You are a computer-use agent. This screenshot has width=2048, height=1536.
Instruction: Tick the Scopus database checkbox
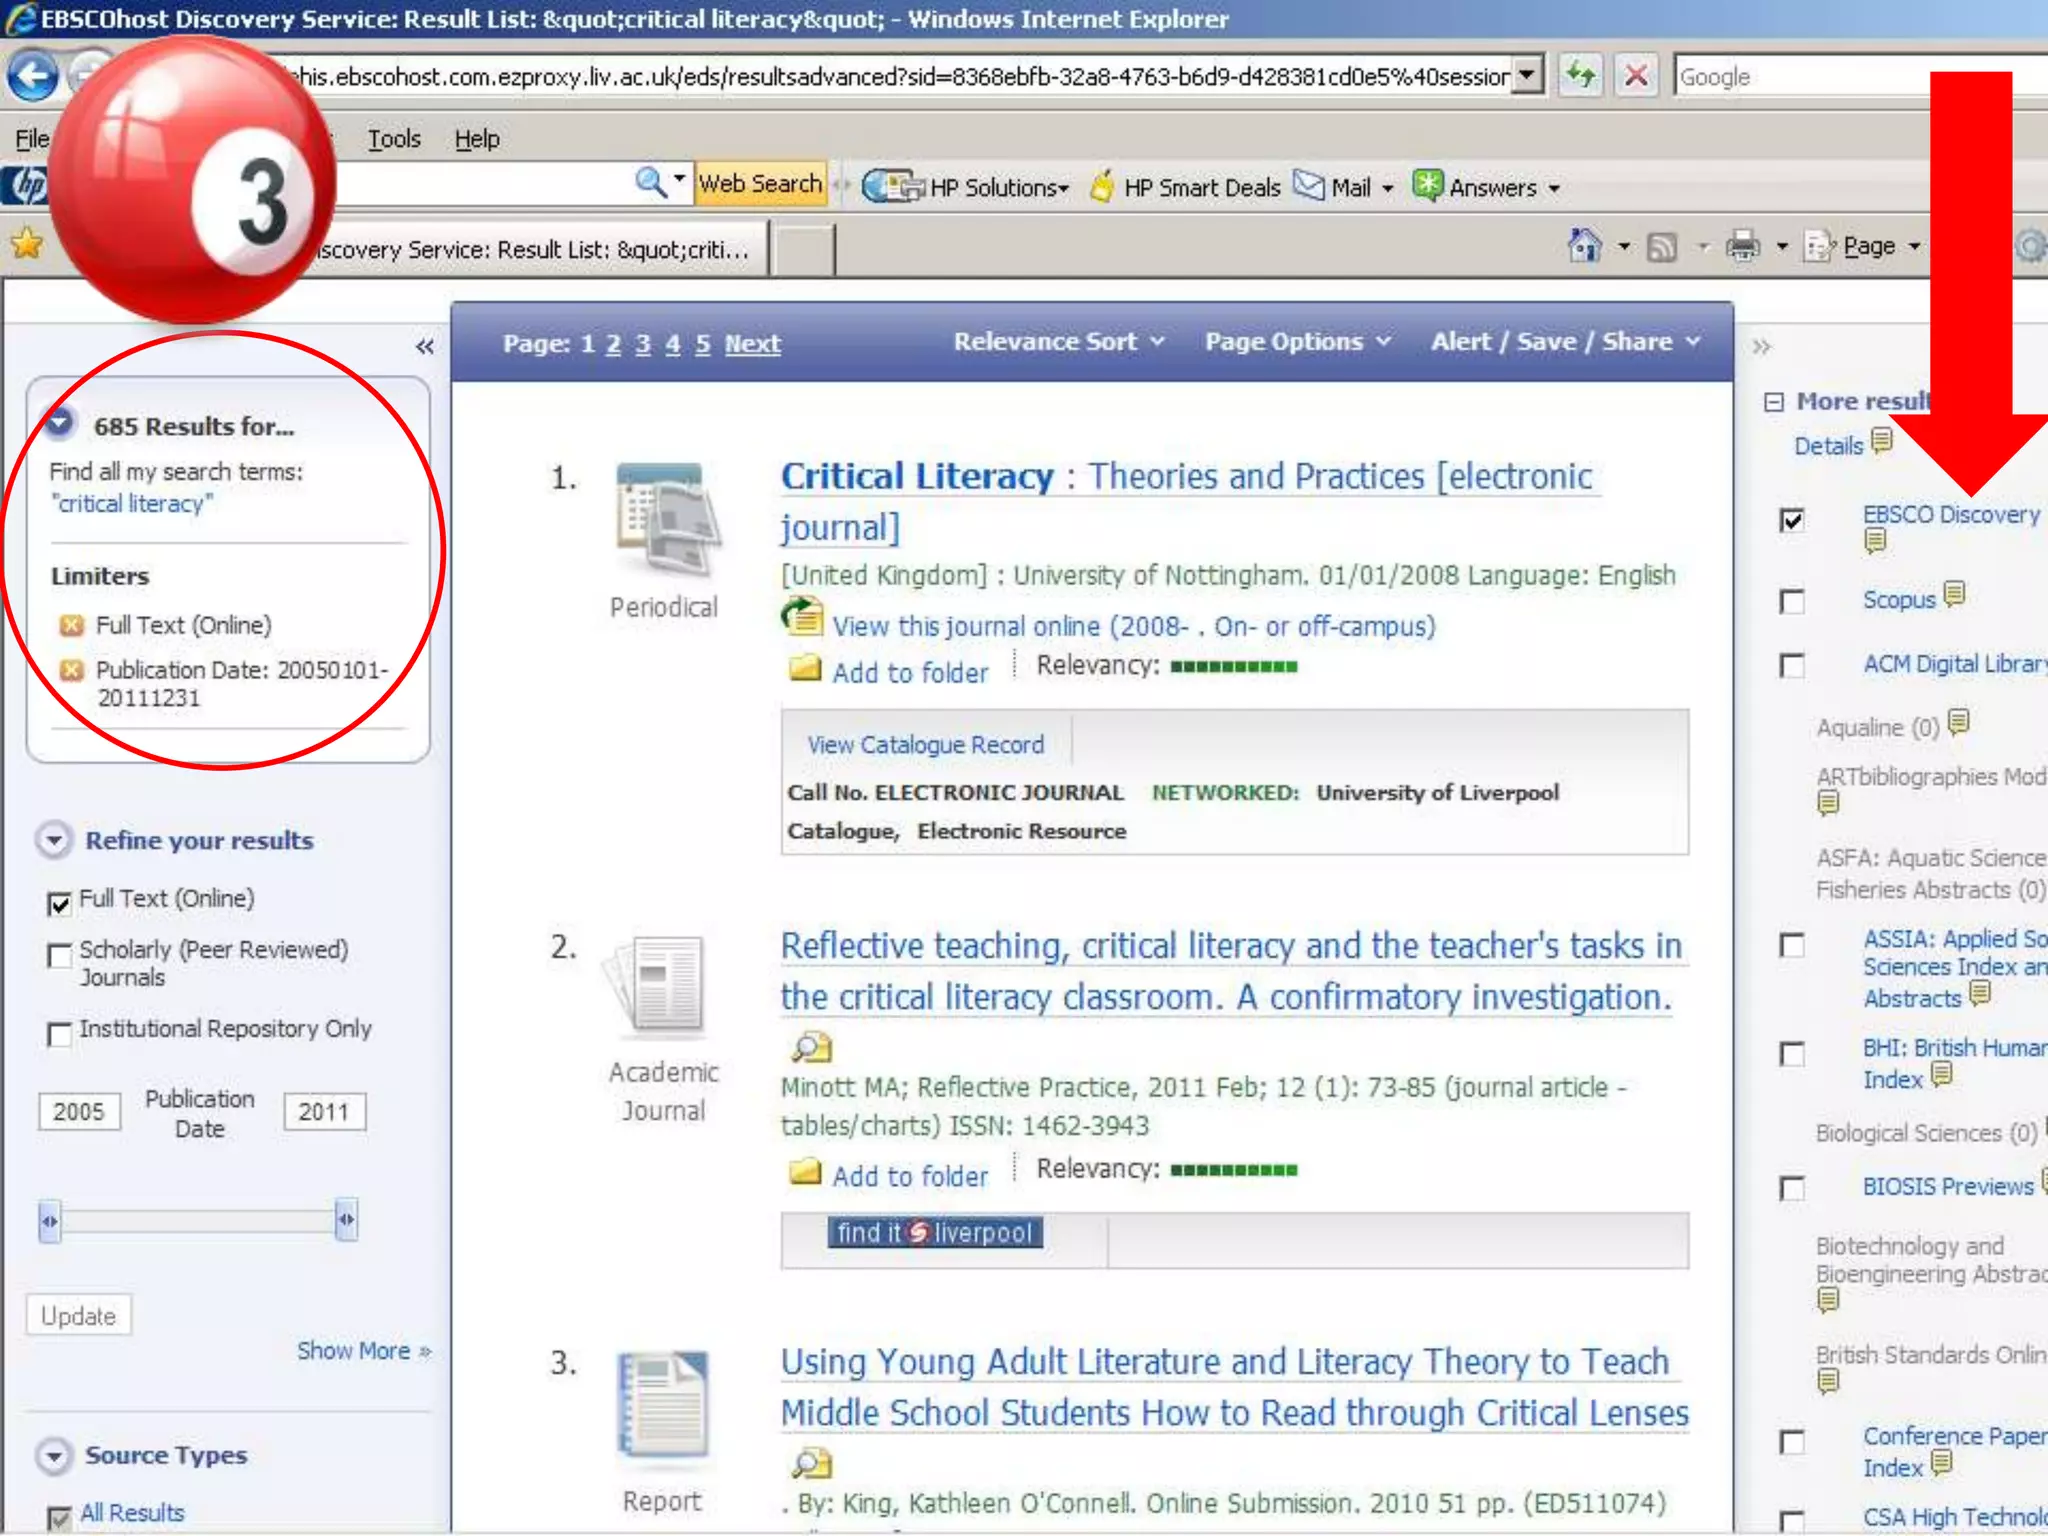point(1792,601)
